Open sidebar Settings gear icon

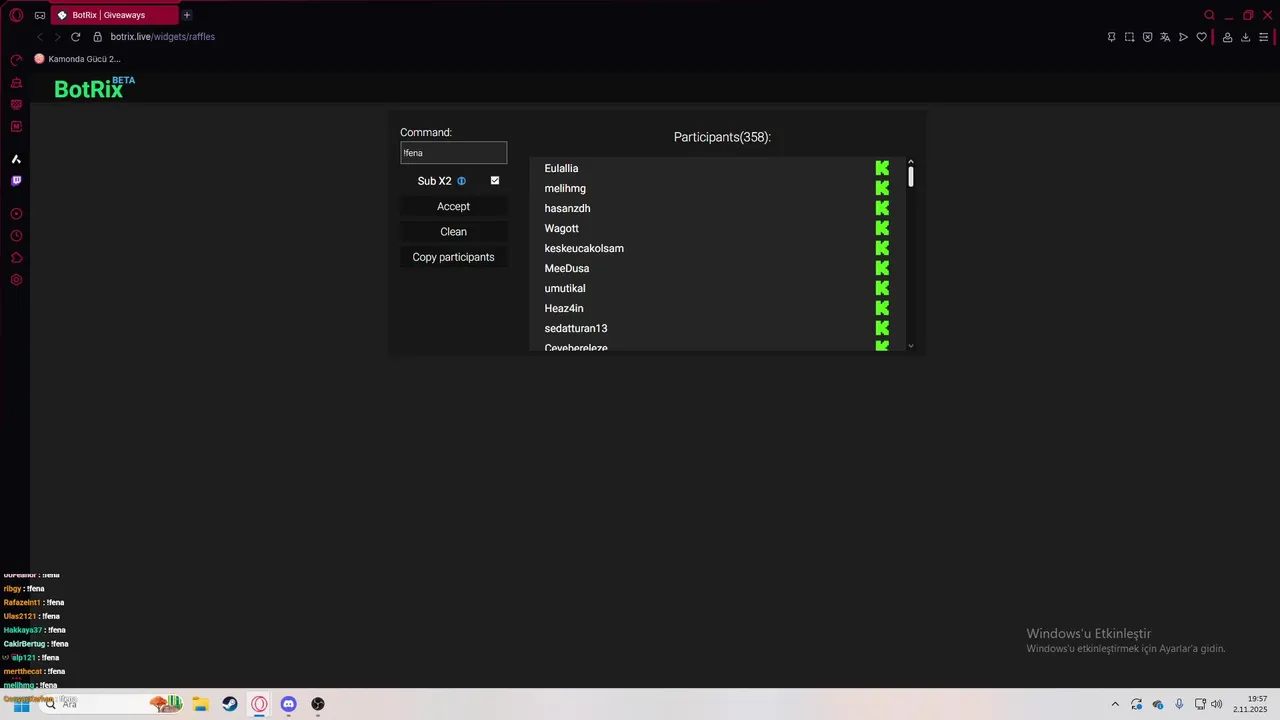(x=16, y=280)
